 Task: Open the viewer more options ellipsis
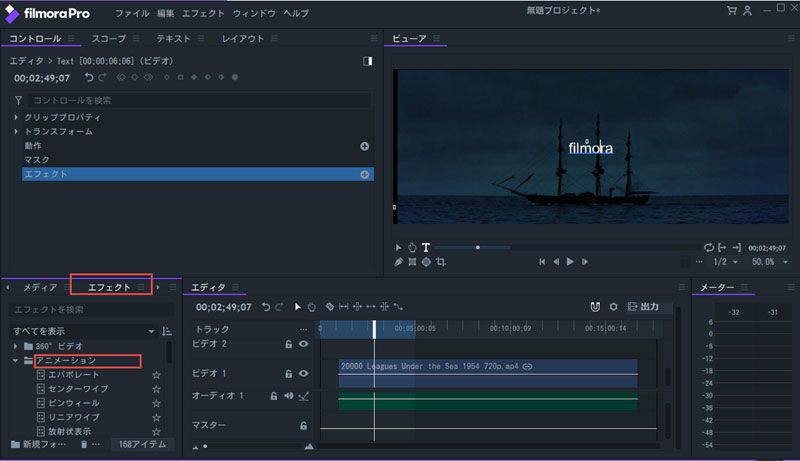pyautogui.click(x=699, y=262)
